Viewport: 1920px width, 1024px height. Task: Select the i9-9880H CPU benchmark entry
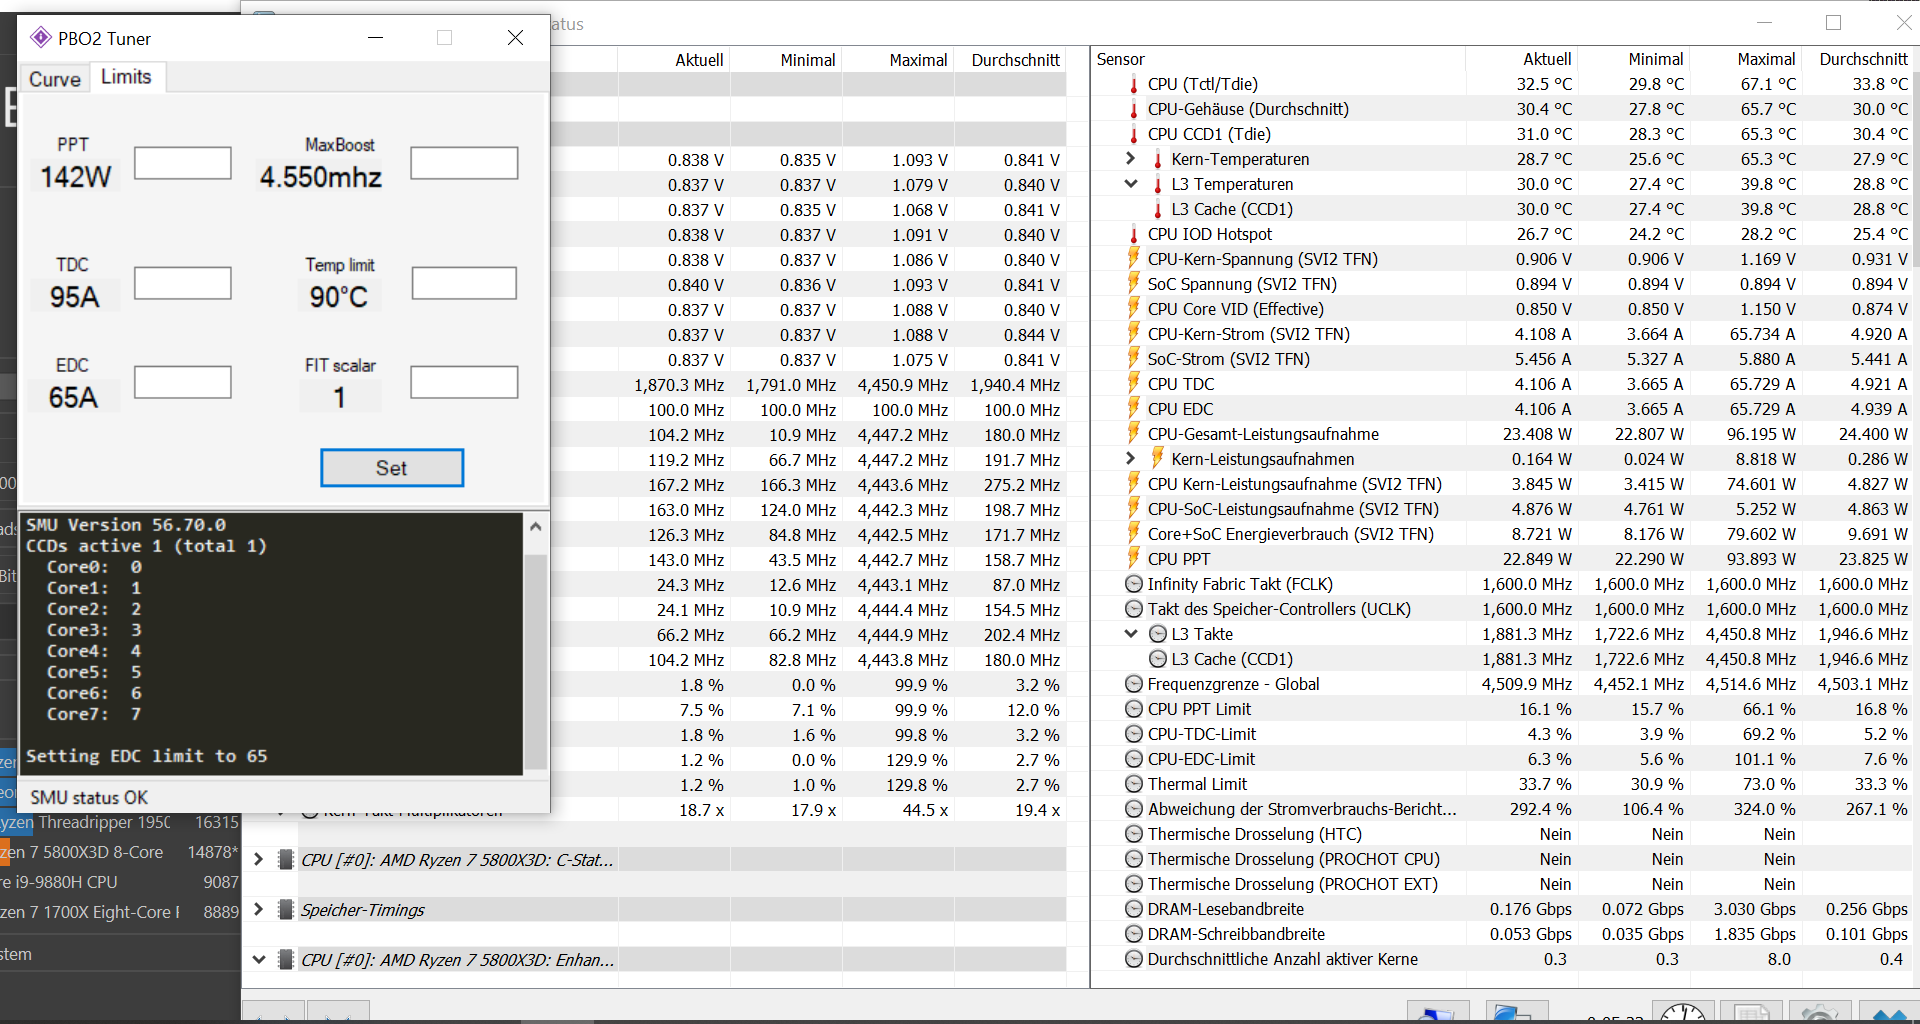tap(120, 882)
